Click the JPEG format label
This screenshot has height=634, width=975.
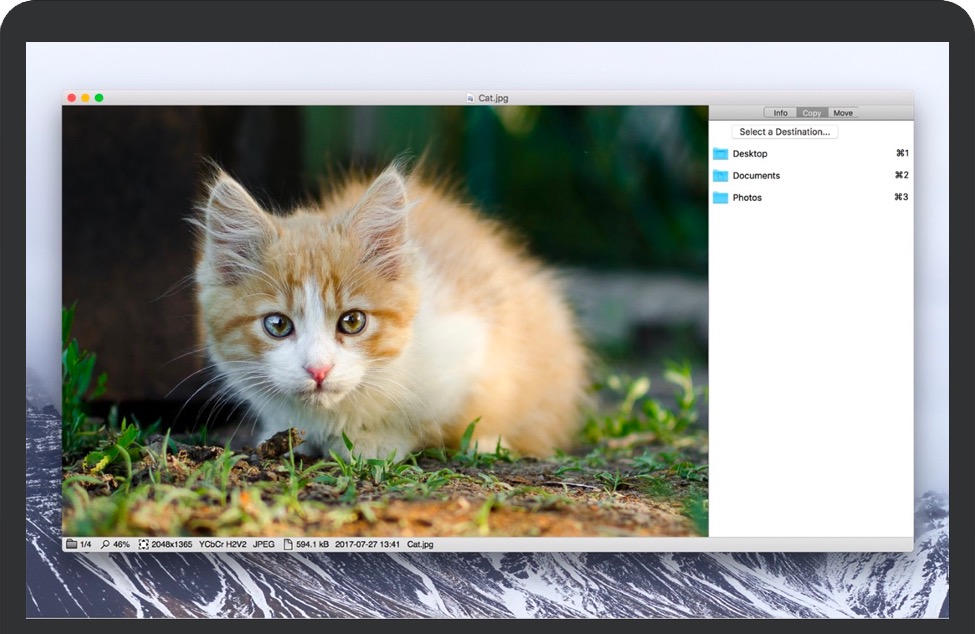click(263, 544)
